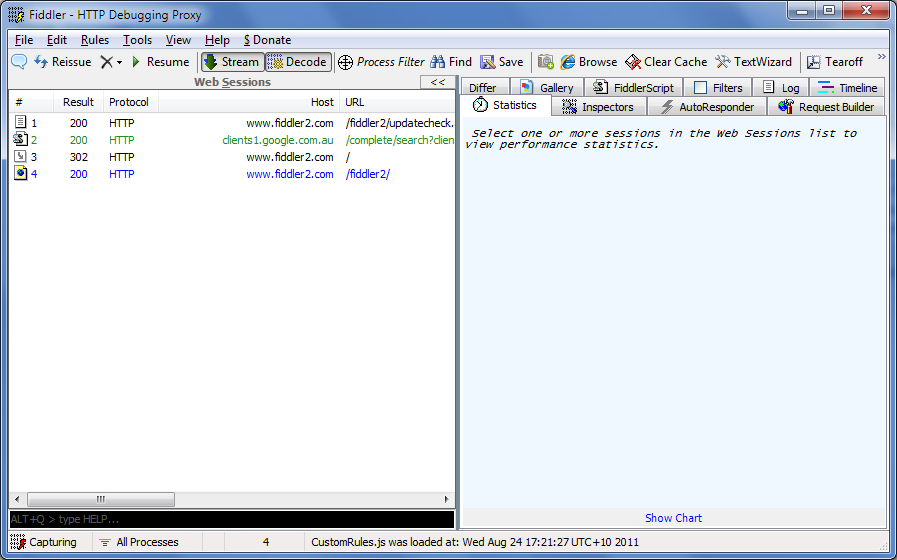
Task: Click URL /fiddler2/updatecheck. in session 1
Action: (400, 123)
